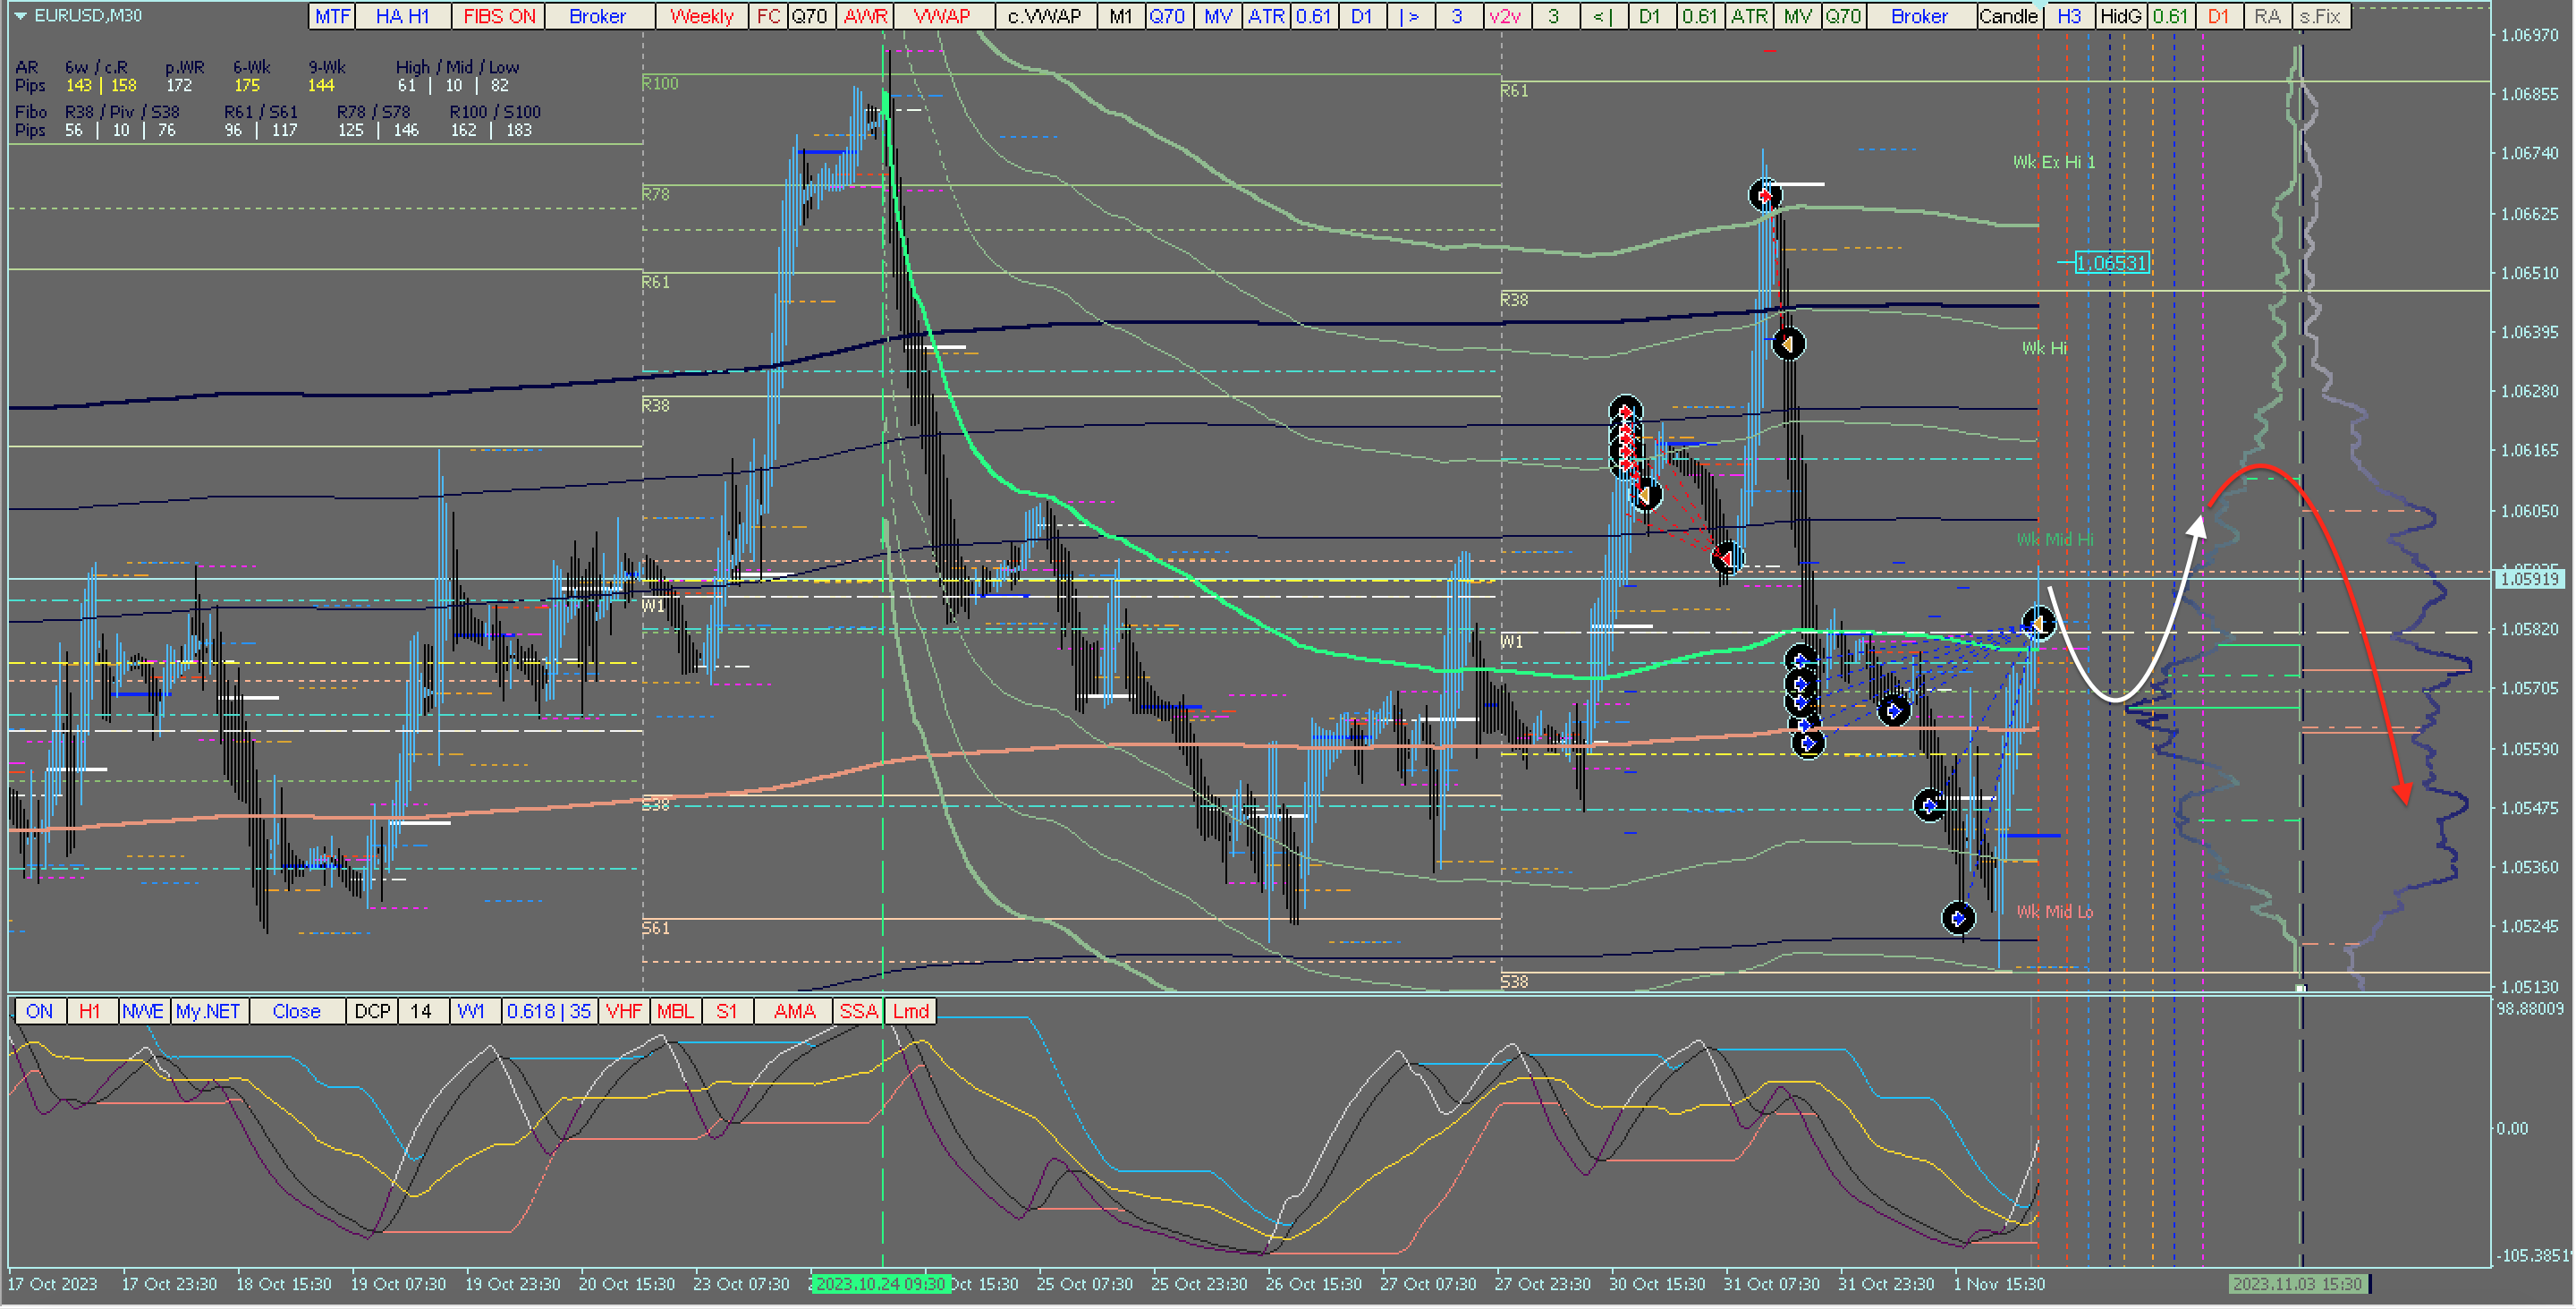This screenshot has width=2576, height=1309.
Task: Toggle the FIBS ON button
Action: click(x=499, y=16)
